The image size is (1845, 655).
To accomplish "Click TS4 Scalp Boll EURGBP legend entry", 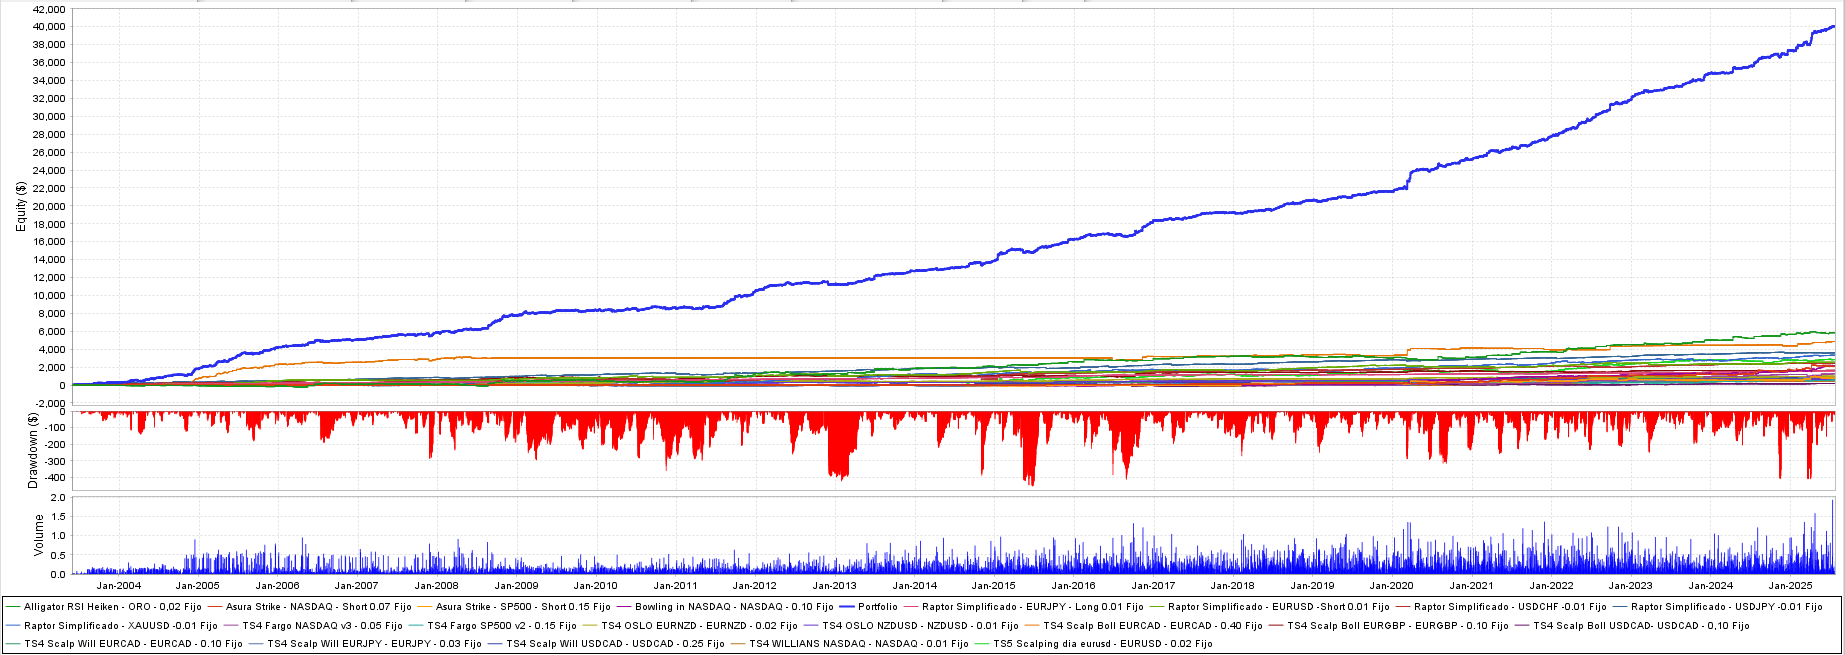I will [1397, 626].
